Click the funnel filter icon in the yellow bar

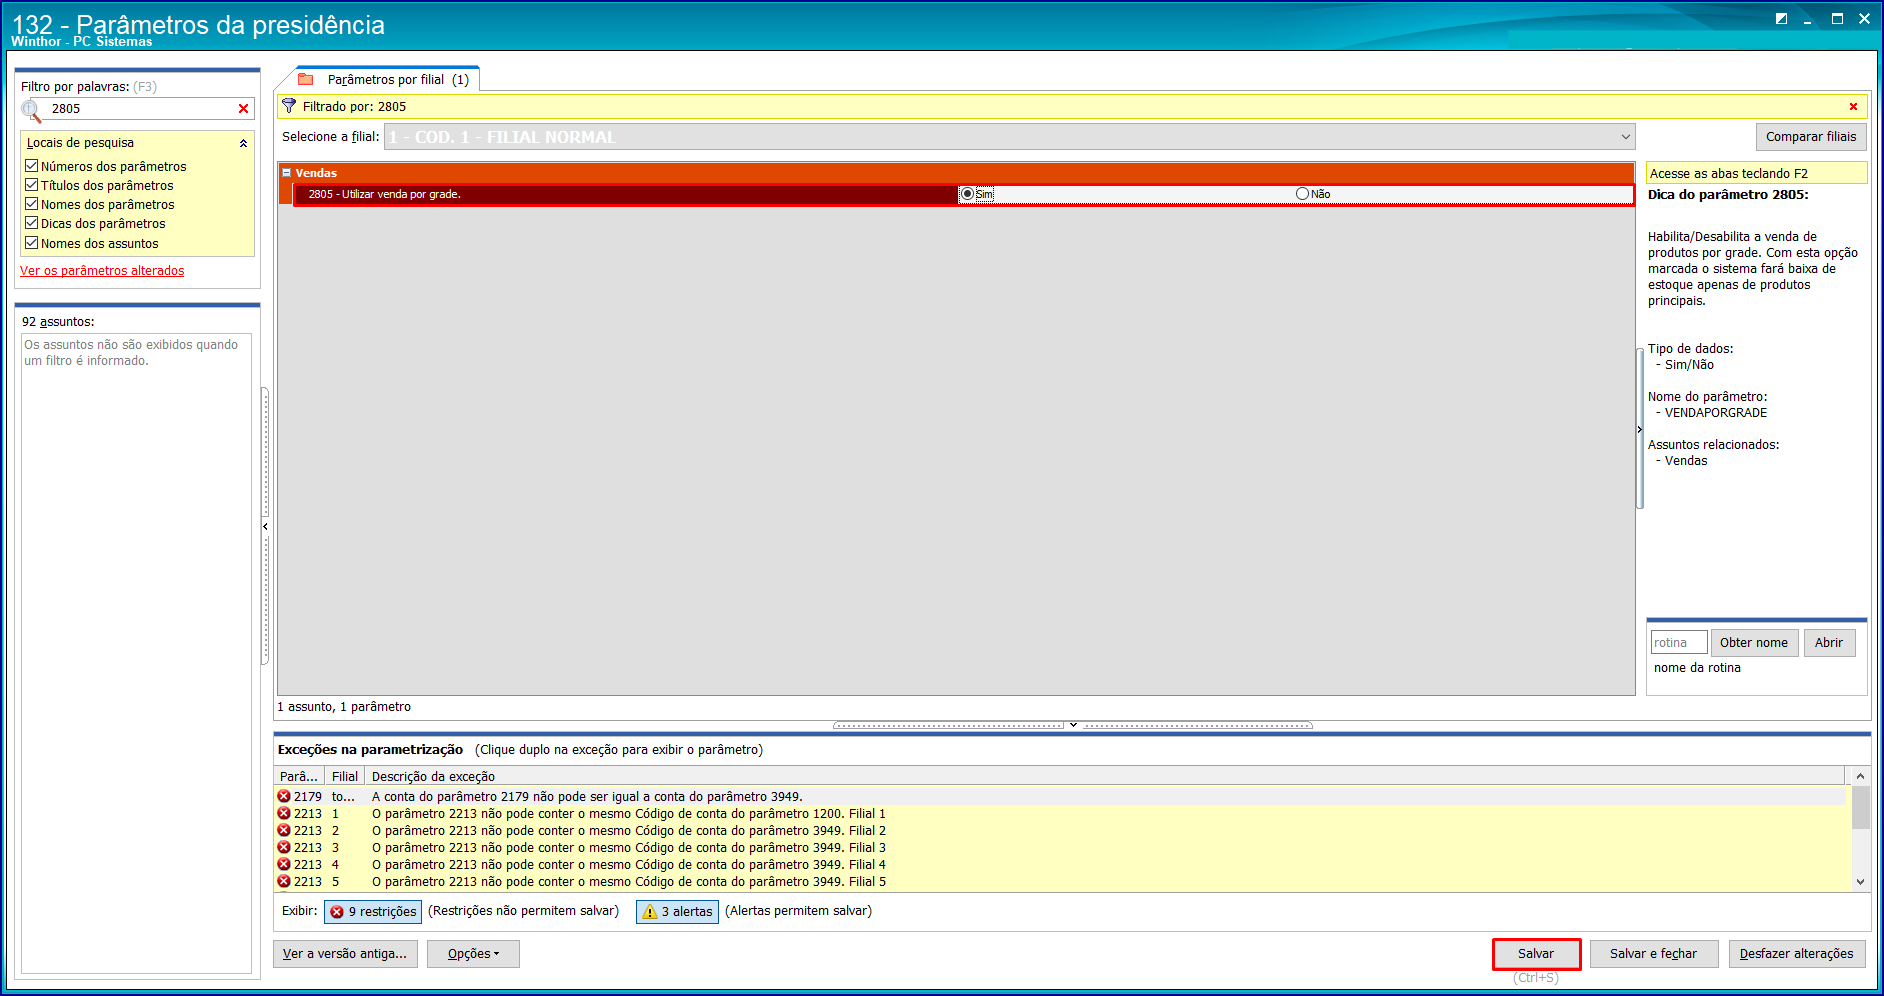pos(289,106)
